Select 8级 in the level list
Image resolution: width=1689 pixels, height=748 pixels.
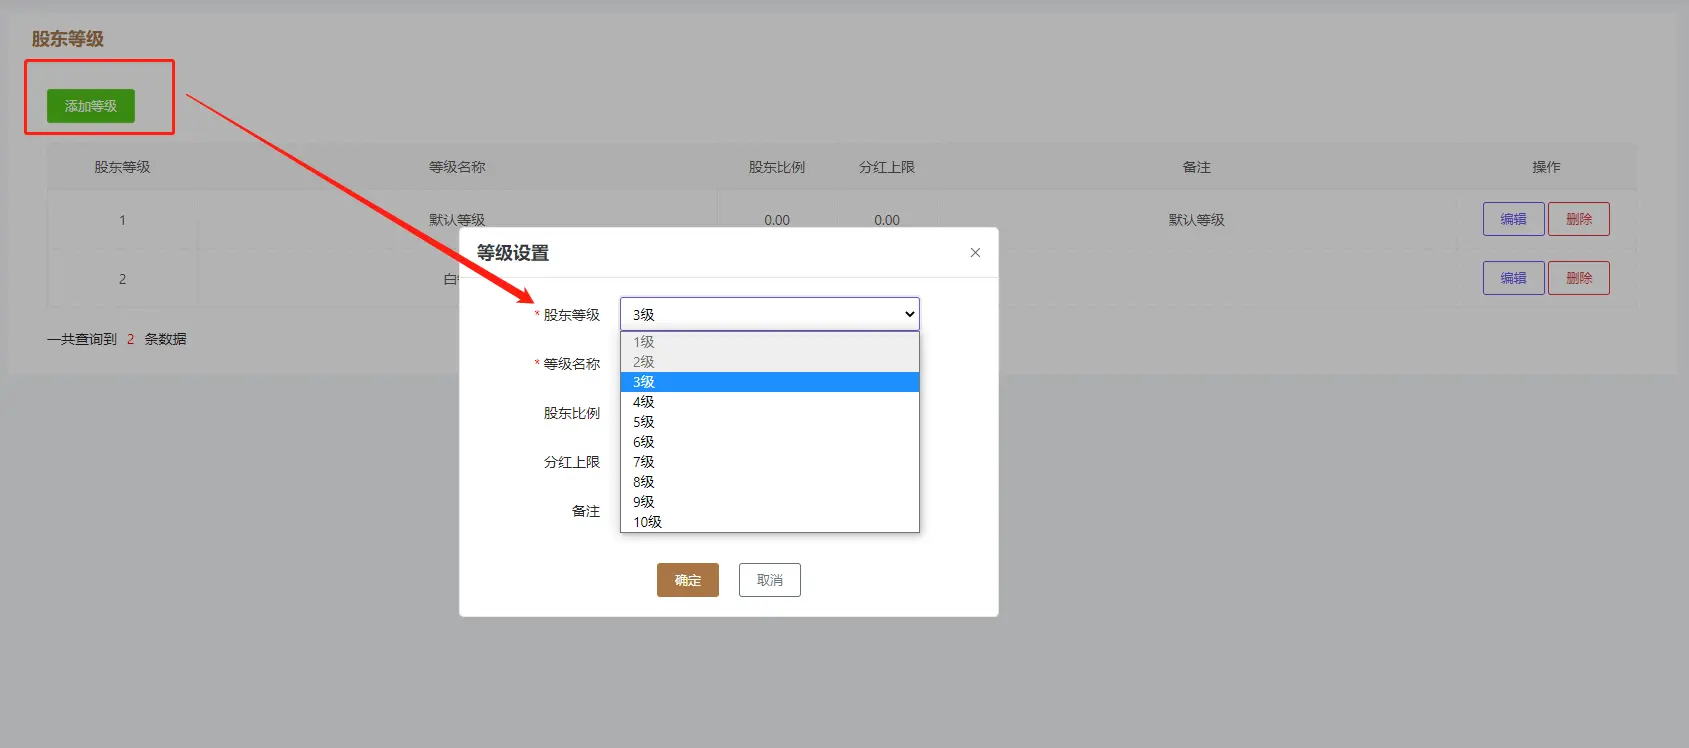[x=769, y=482]
